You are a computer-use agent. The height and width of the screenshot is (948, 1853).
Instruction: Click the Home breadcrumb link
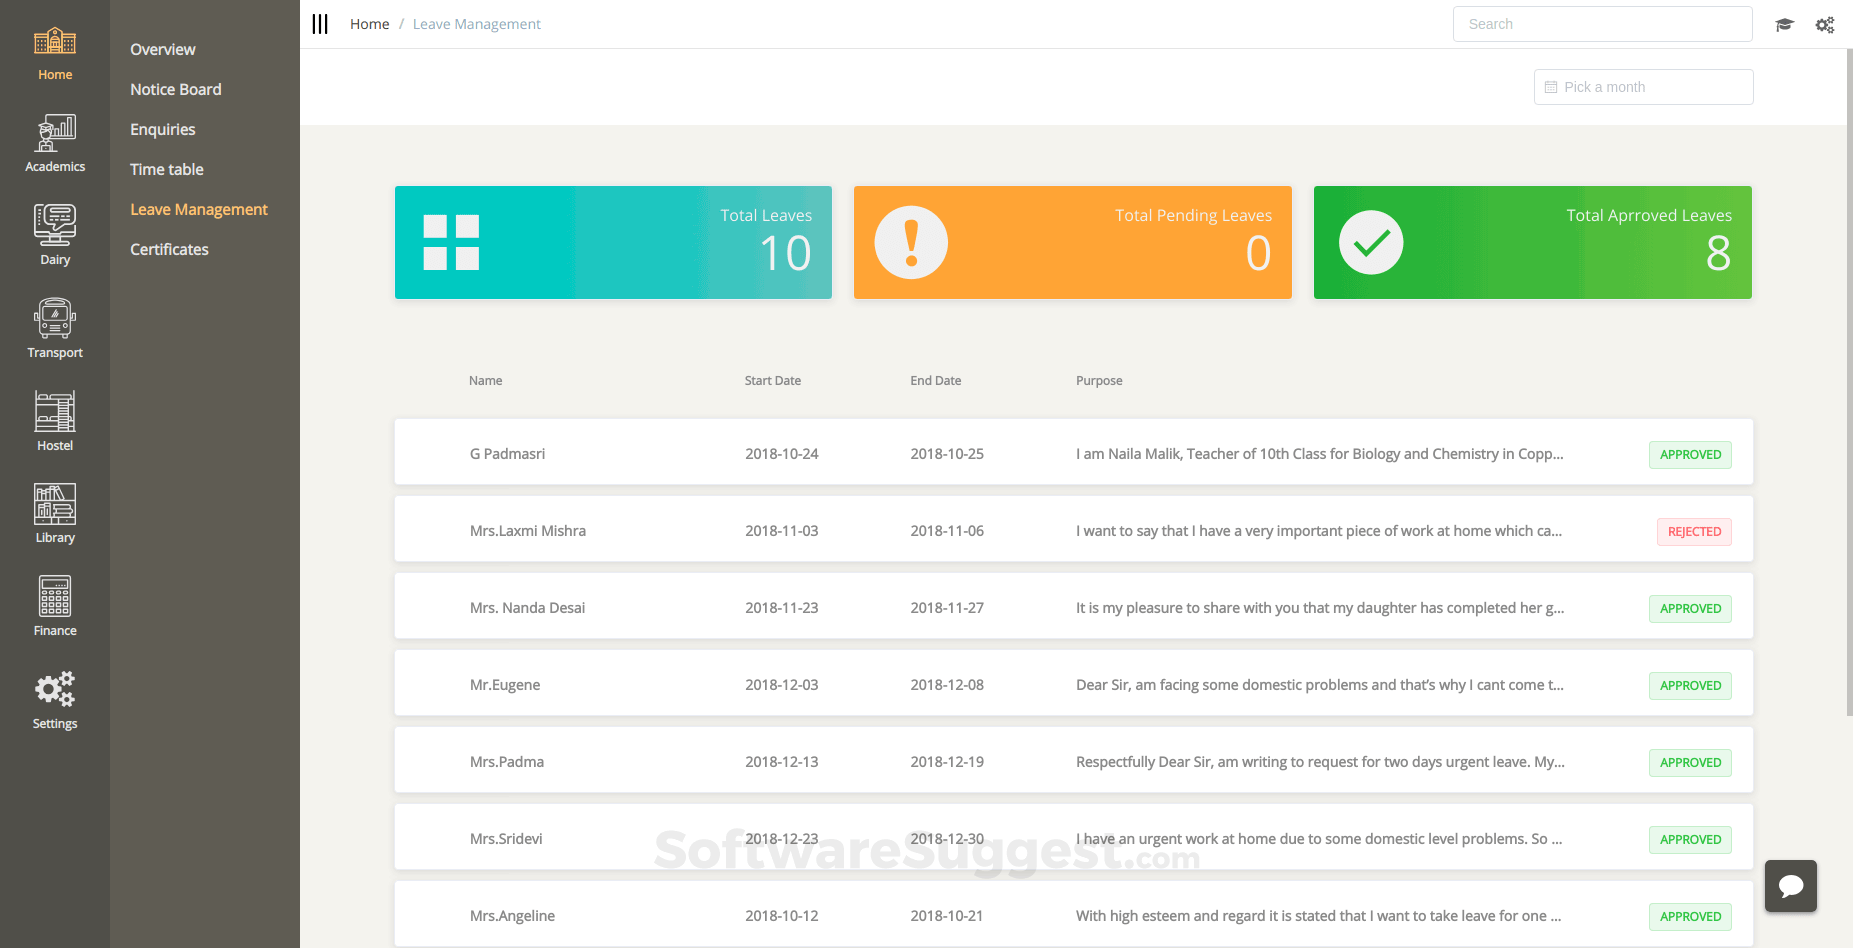369,24
